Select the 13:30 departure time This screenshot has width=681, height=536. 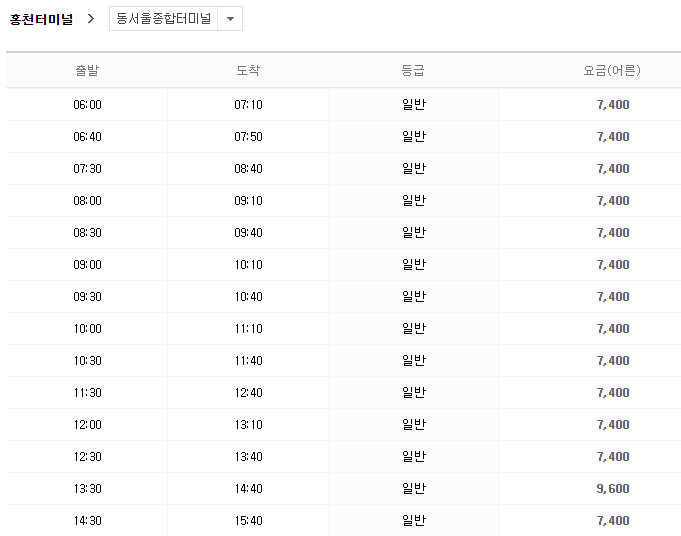(x=87, y=489)
